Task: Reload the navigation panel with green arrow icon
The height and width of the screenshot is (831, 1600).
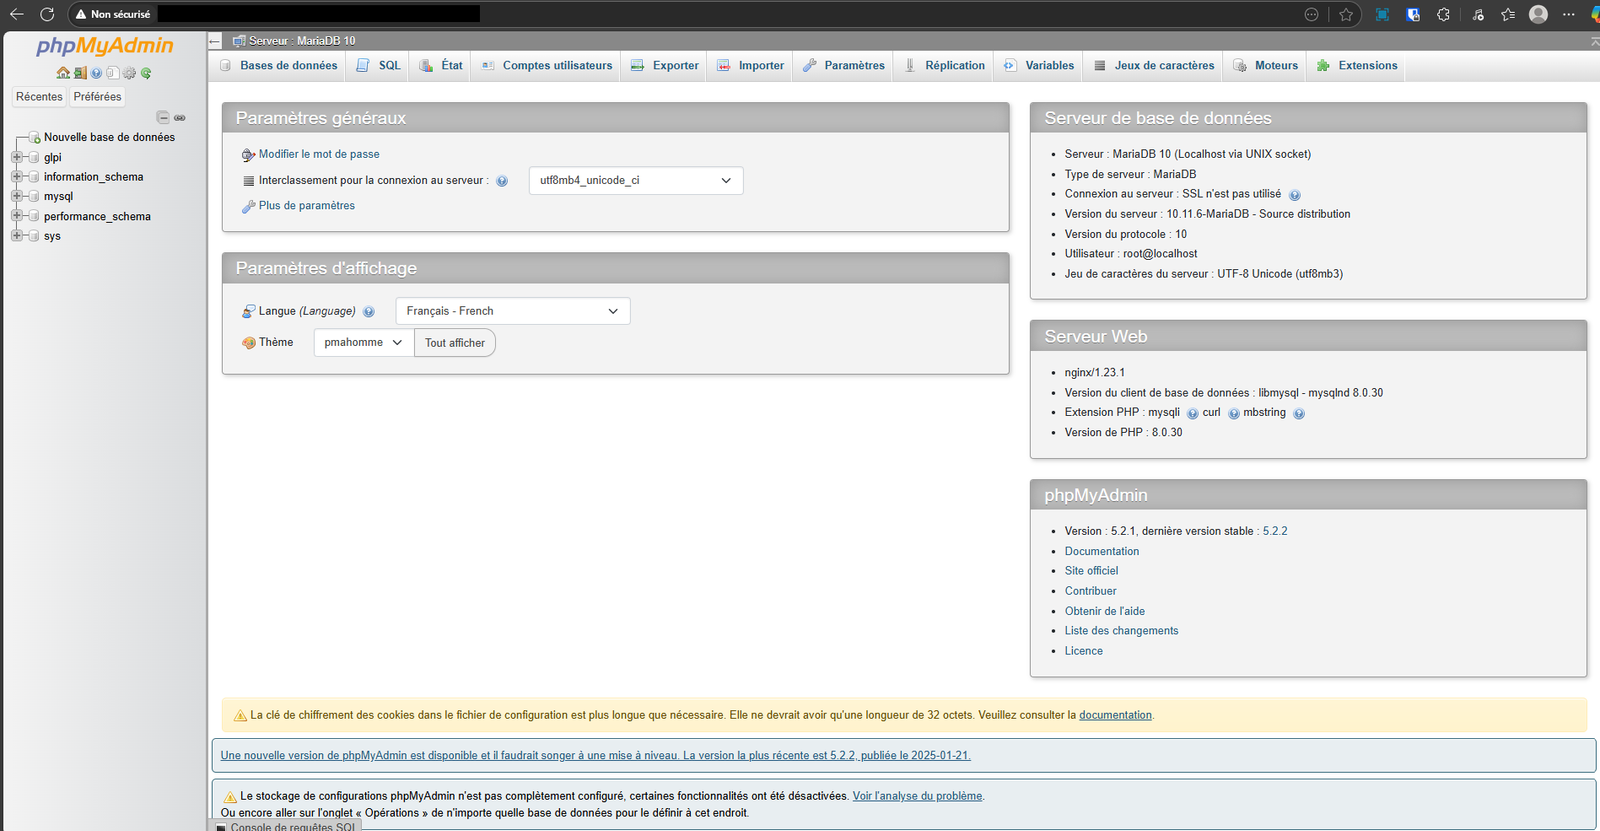Action: (146, 73)
